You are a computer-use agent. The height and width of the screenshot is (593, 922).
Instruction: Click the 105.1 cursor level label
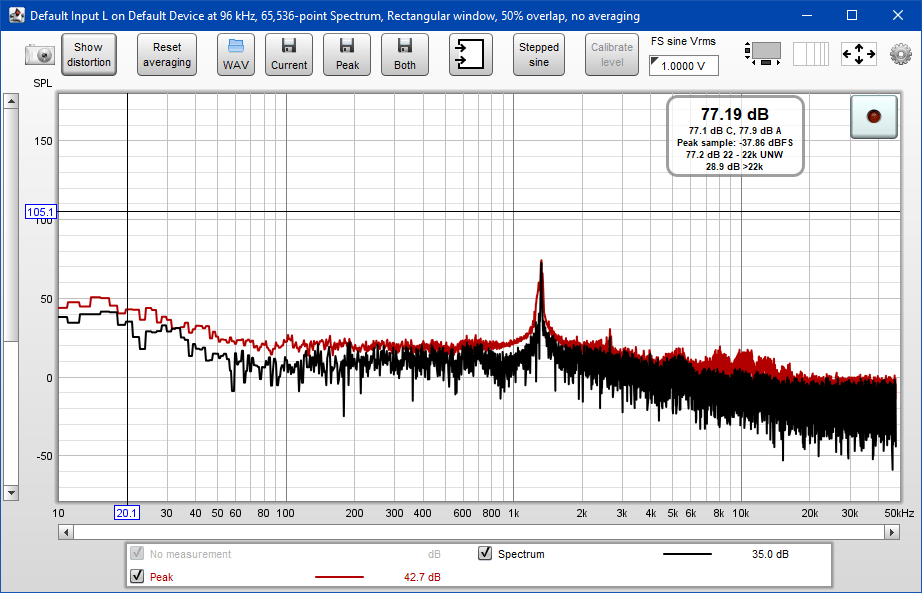click(41, 212)
